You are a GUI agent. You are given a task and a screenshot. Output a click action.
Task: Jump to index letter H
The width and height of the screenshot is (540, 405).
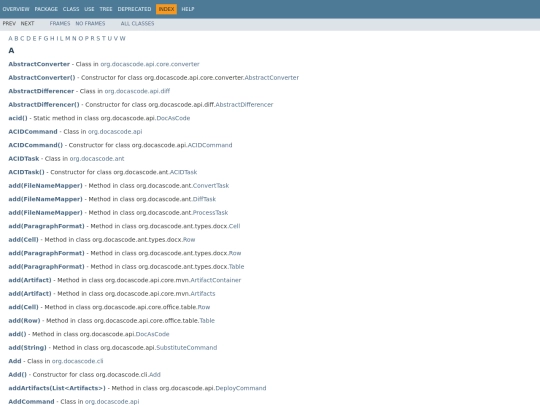(52, 38)
